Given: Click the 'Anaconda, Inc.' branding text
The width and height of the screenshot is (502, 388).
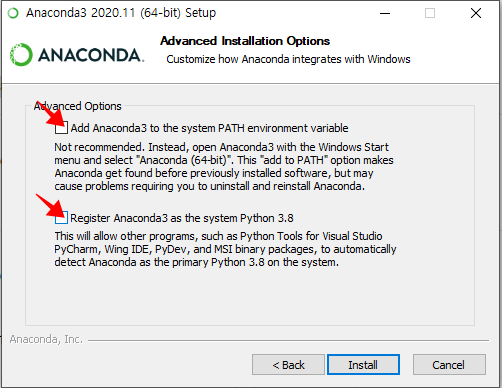Looking at the screenshot, I should 46,339.
